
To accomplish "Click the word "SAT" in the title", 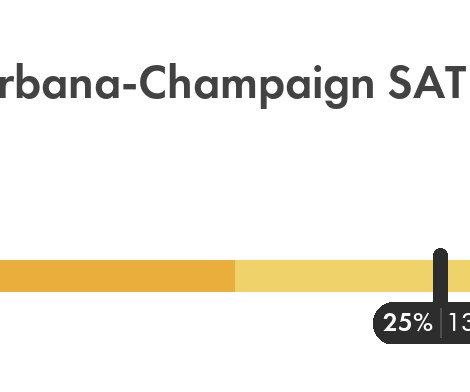I will coord(427,83).
